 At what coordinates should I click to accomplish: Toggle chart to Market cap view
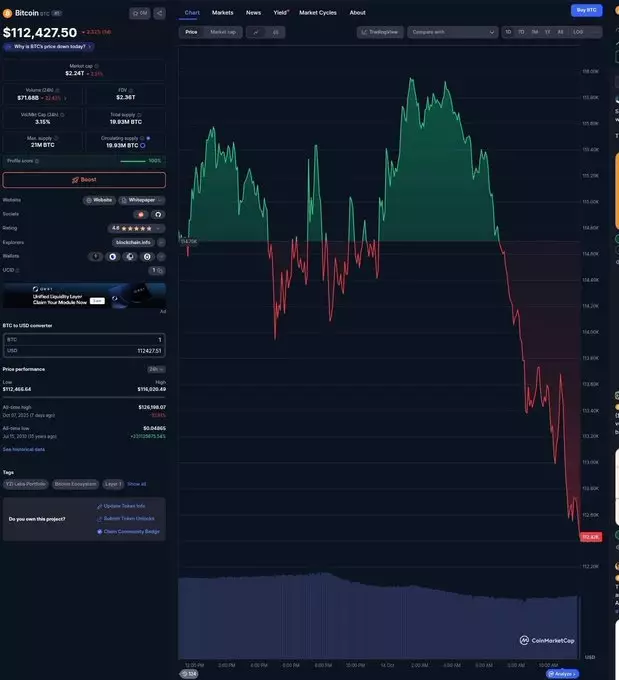click(223, 32)
